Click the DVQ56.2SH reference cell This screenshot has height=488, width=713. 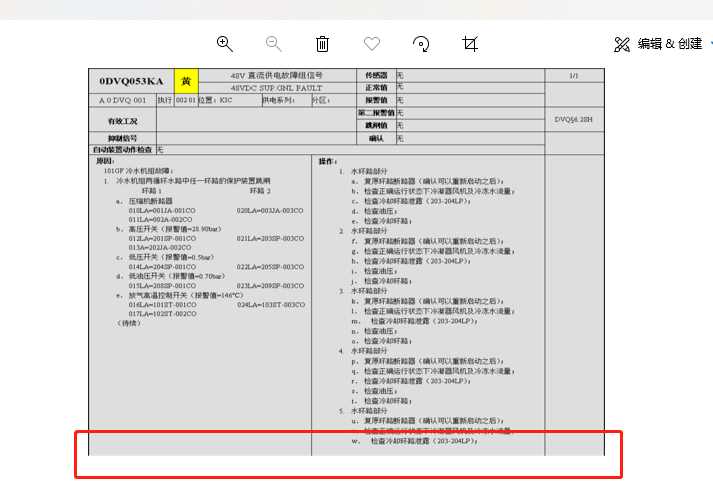point(574,118)
